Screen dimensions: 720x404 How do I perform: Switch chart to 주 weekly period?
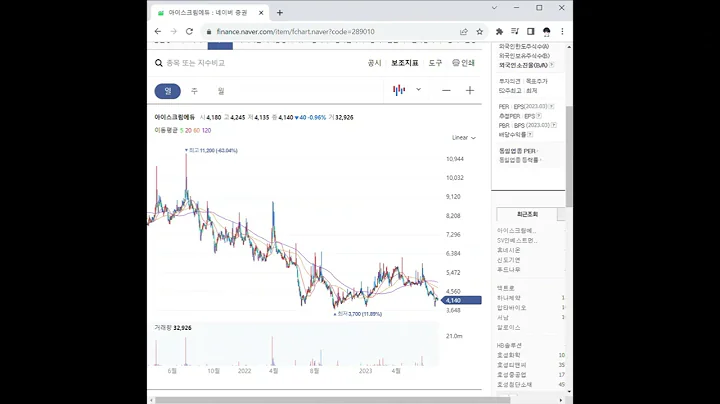pos(194,91)
